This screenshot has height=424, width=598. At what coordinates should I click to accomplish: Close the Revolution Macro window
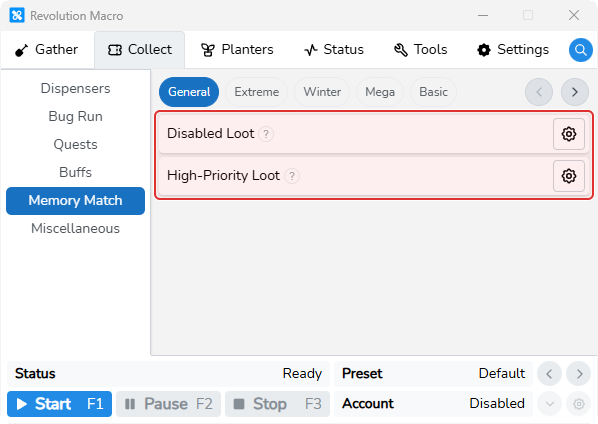(574, 16)
